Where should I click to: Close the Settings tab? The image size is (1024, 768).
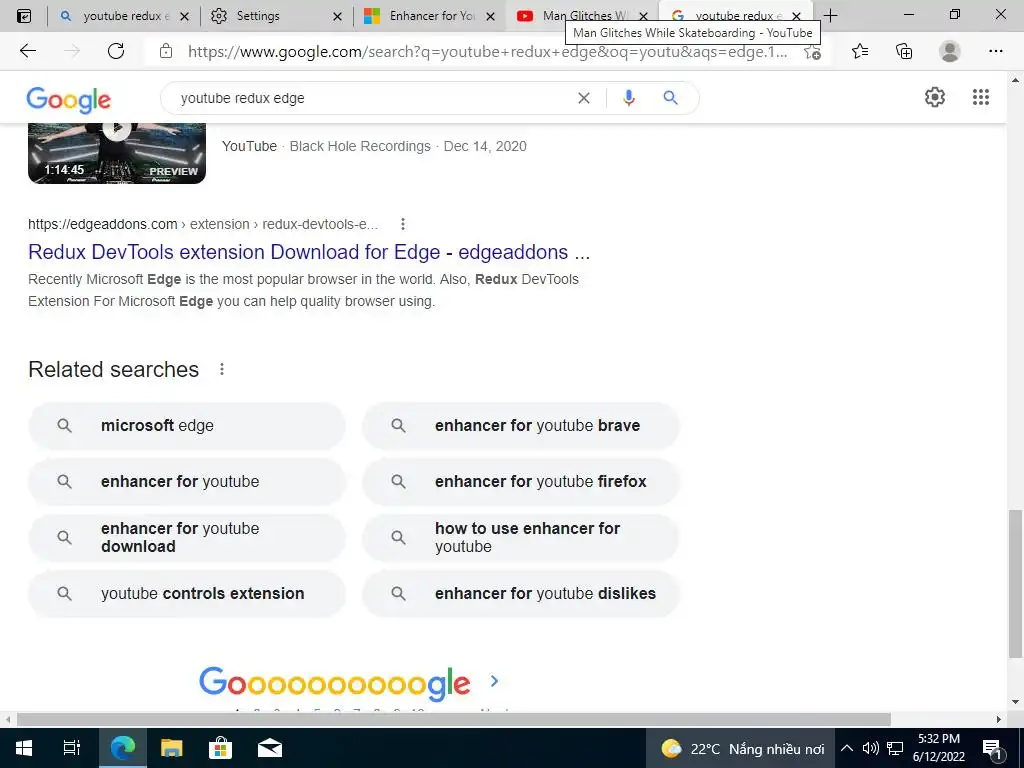click(338, 16)
